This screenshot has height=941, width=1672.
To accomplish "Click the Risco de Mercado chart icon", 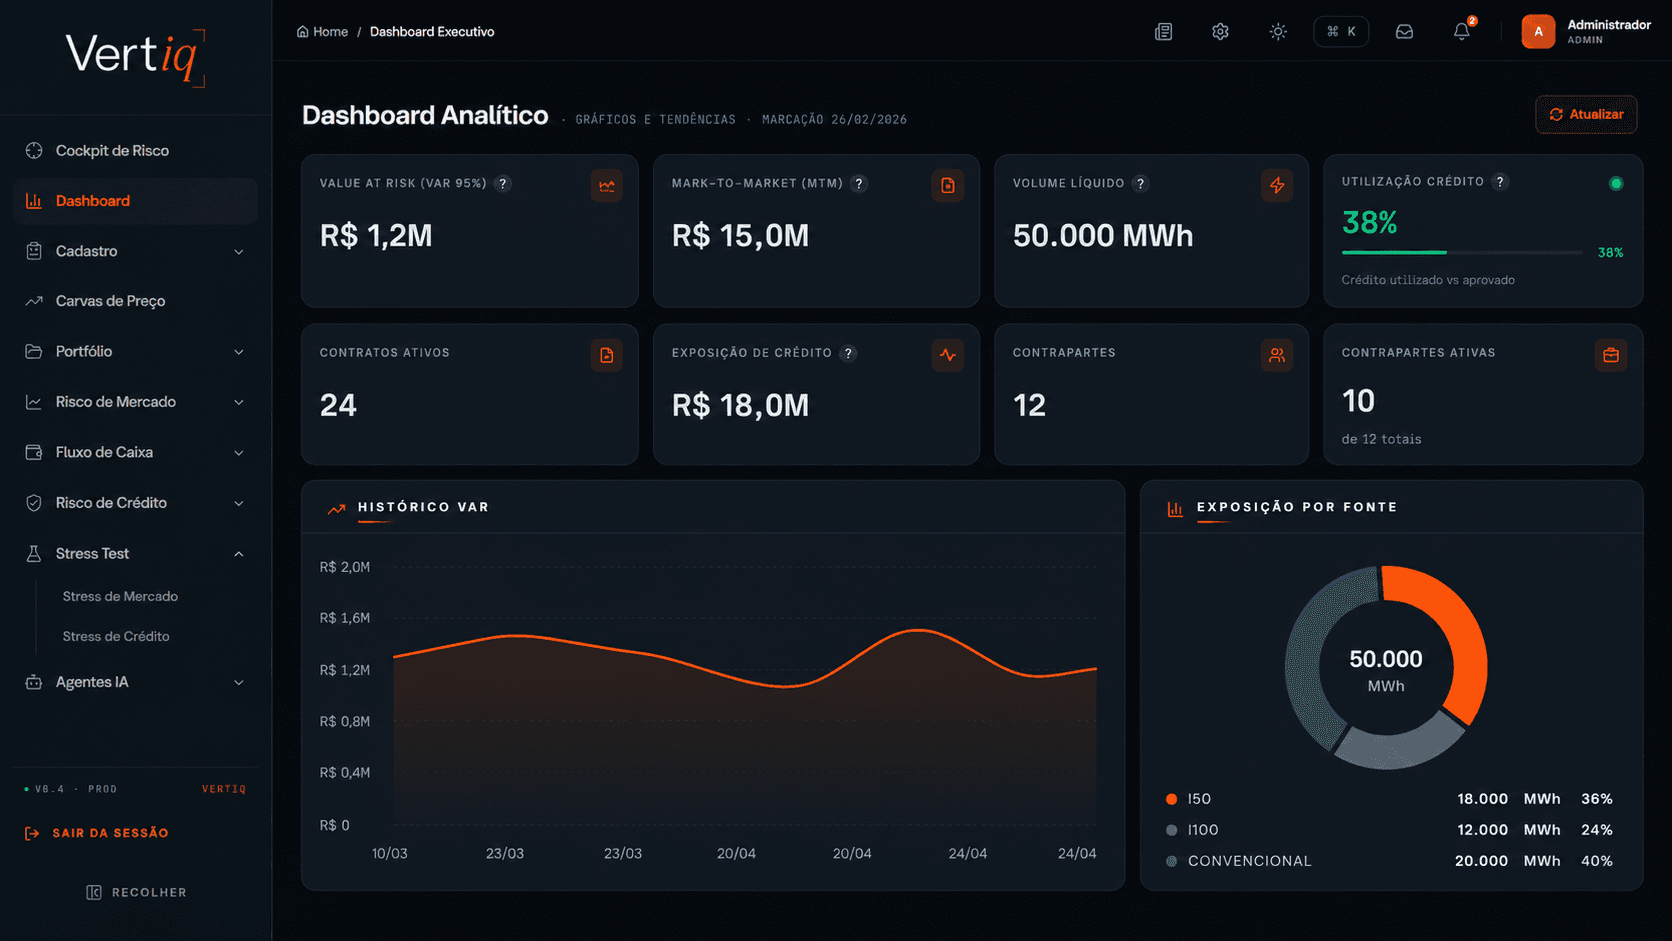I will [34, 402].
